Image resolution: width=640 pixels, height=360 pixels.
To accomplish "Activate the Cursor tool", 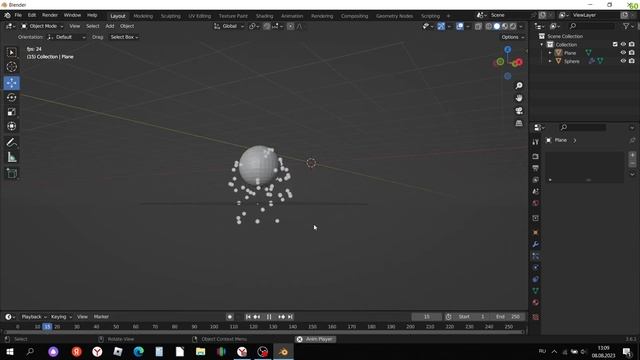I will (11, 67).
